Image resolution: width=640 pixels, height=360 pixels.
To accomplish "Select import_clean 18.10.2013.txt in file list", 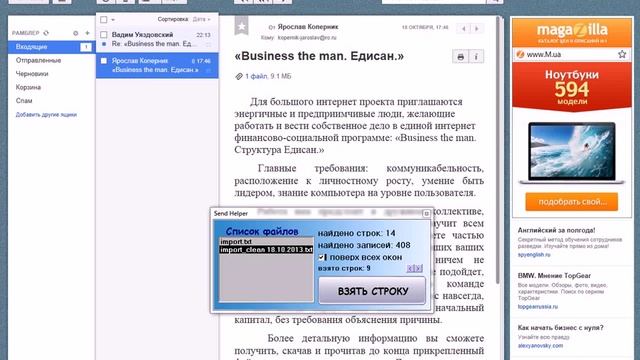I will tap(266, 249).
